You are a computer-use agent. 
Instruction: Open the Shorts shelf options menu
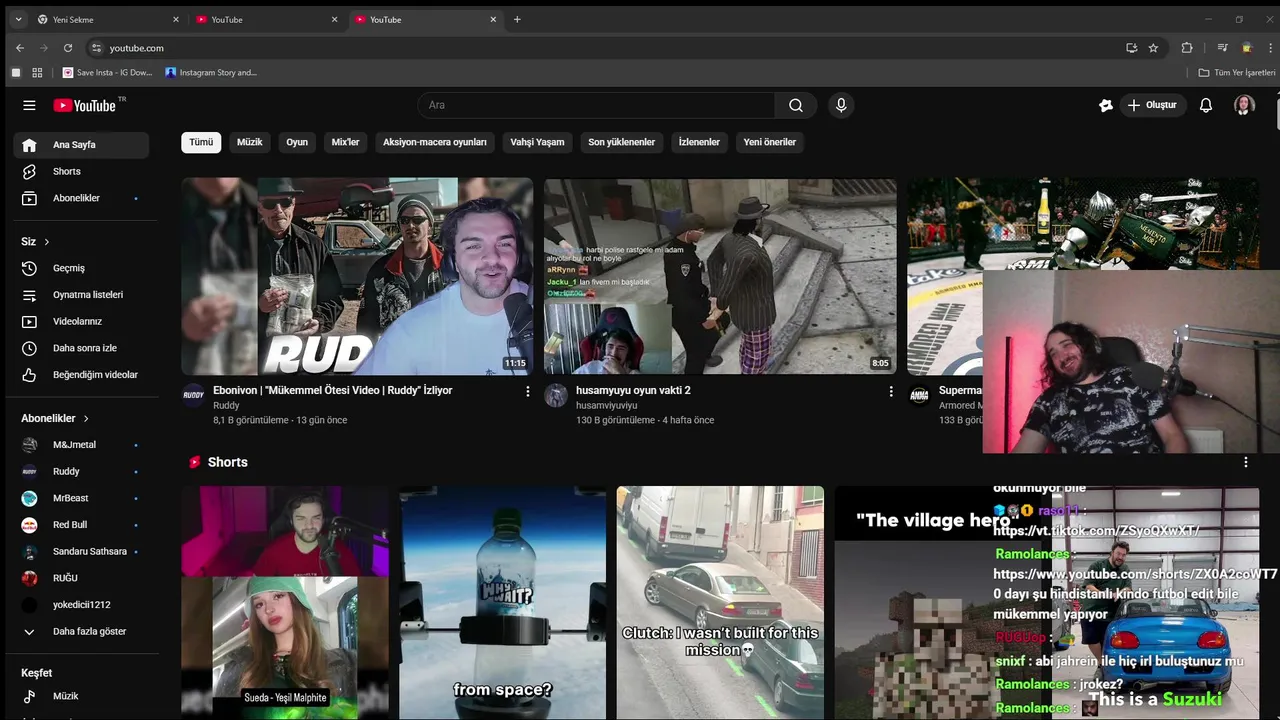click(1246, 462)
